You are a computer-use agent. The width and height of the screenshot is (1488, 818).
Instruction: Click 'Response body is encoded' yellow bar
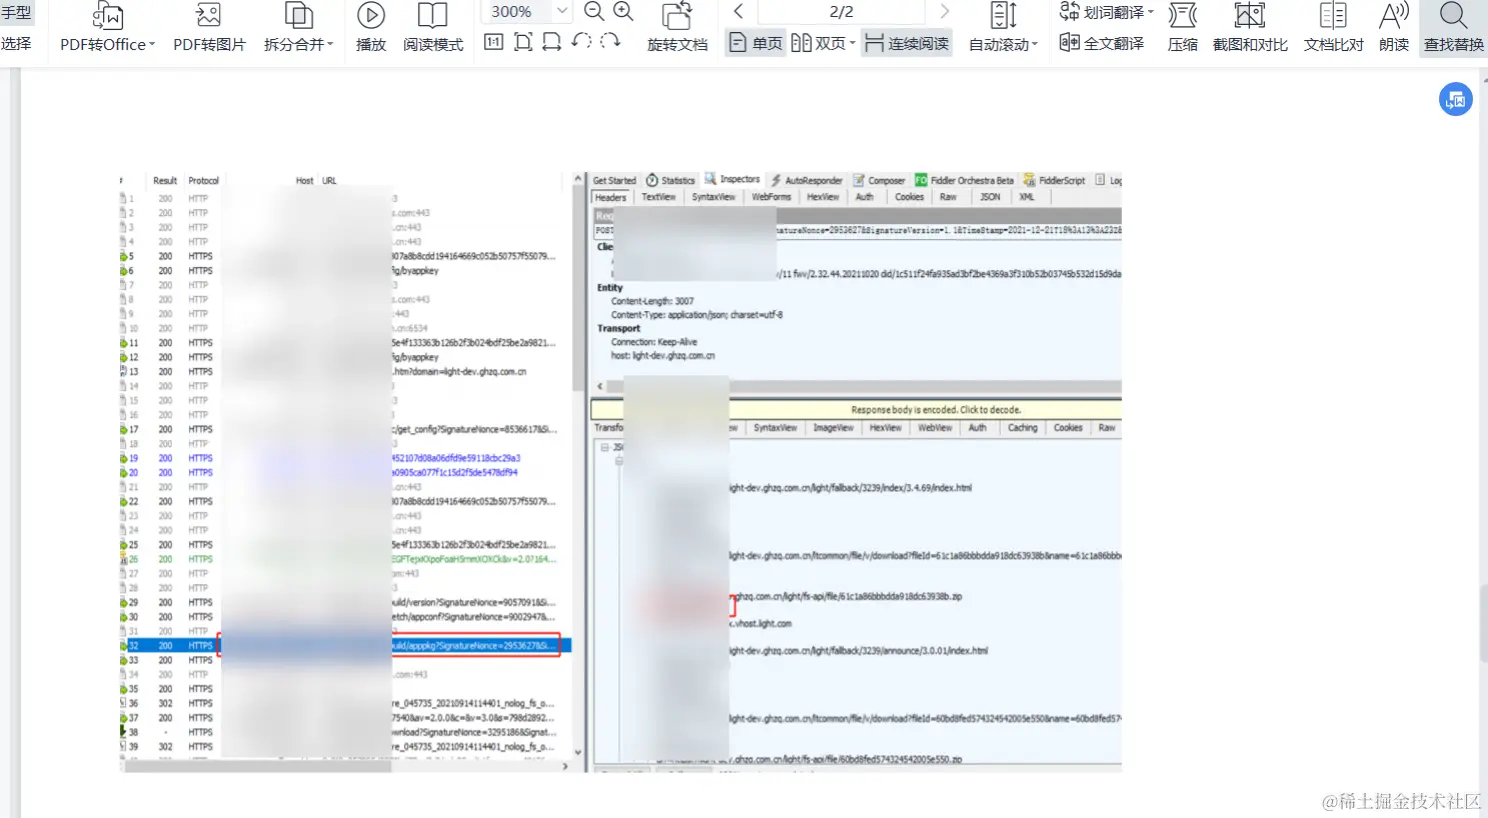click(856, 410)
